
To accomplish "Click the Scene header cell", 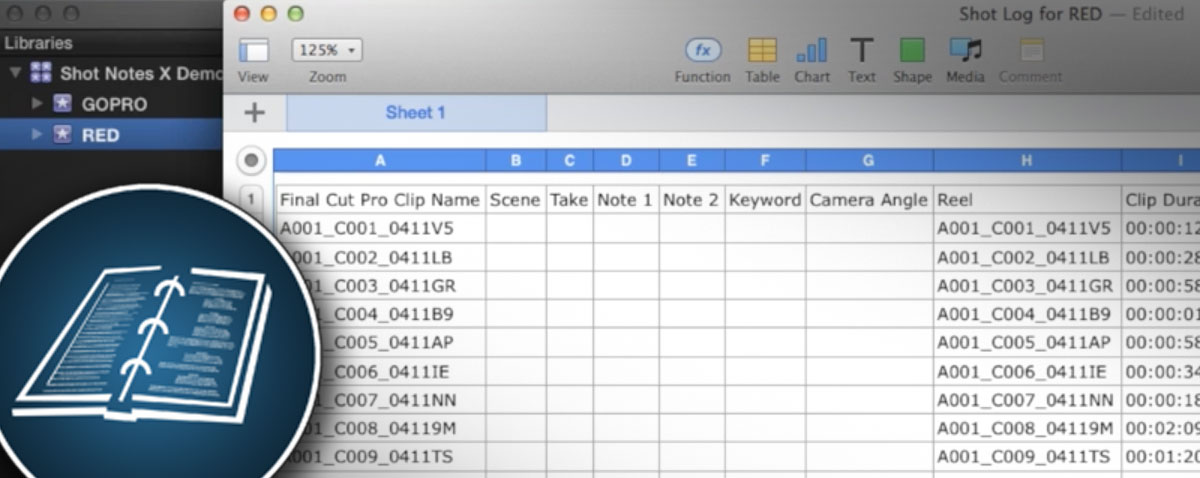I will 516,200.
